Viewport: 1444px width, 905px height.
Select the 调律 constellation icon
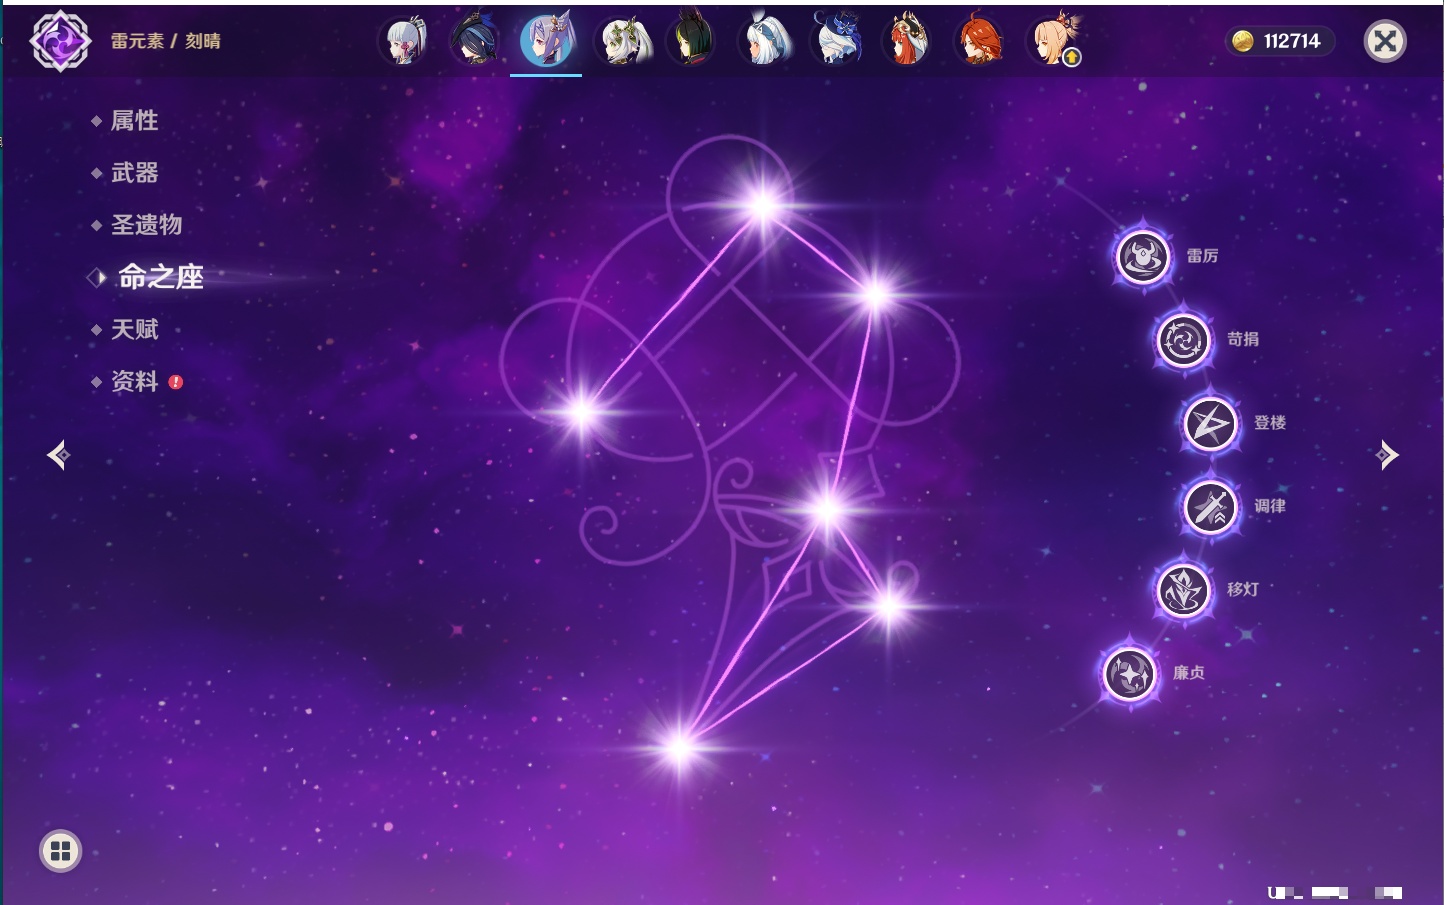1210,507
